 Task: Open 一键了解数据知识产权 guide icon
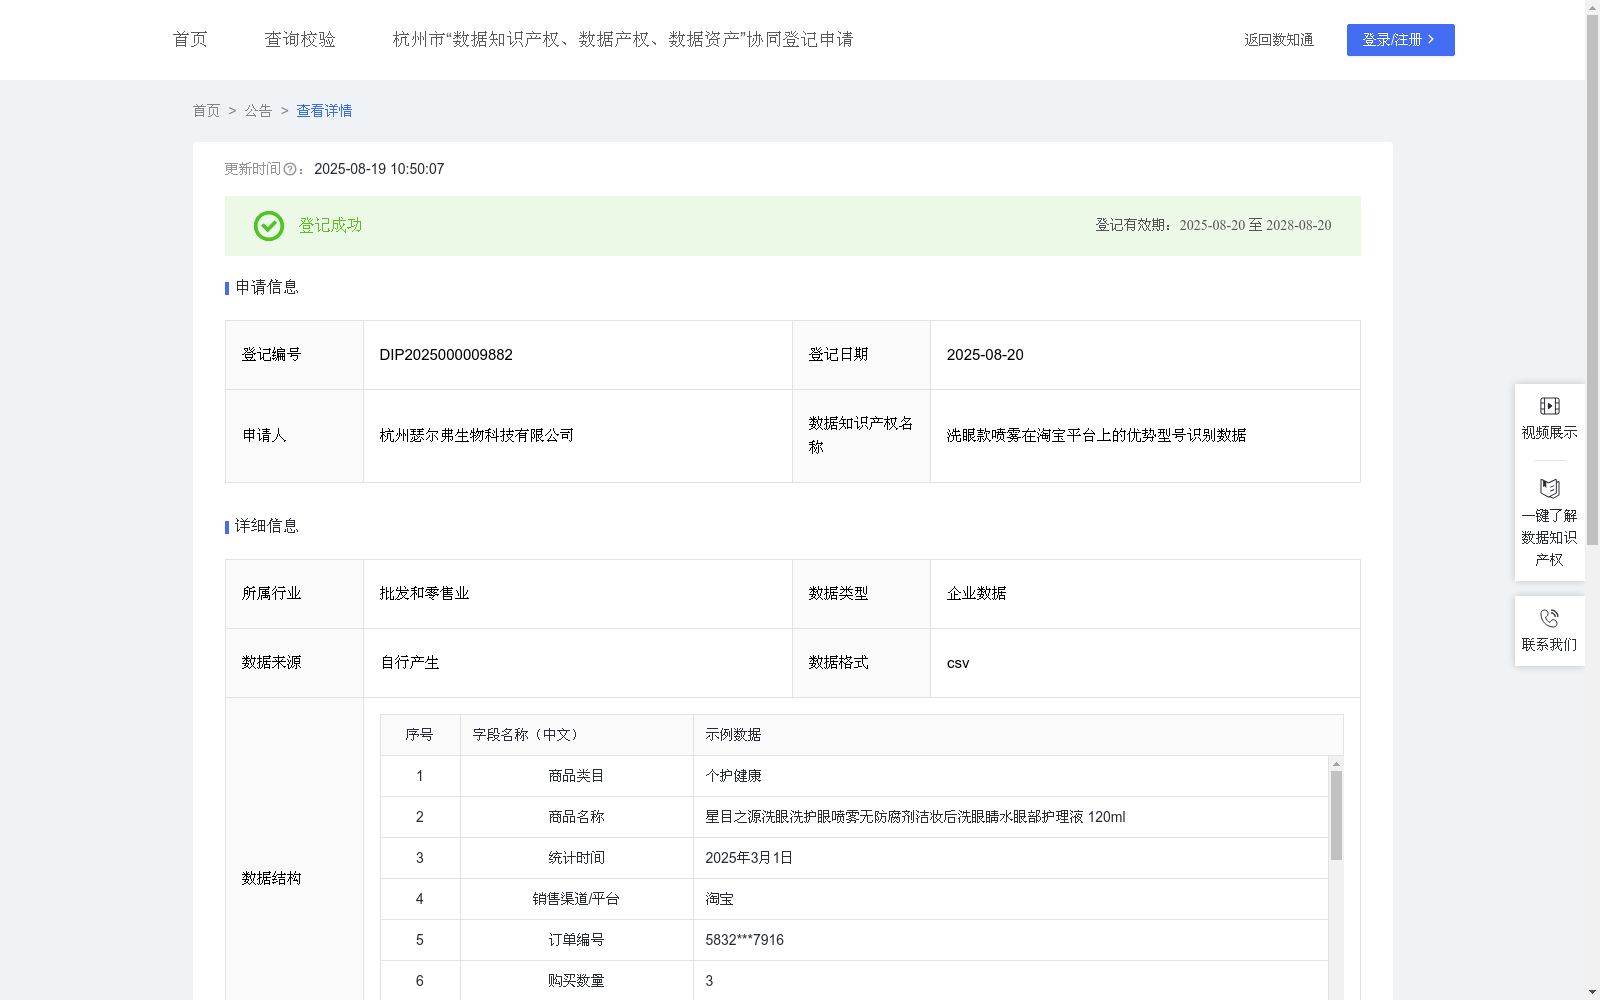click(x=1549, y=488)
